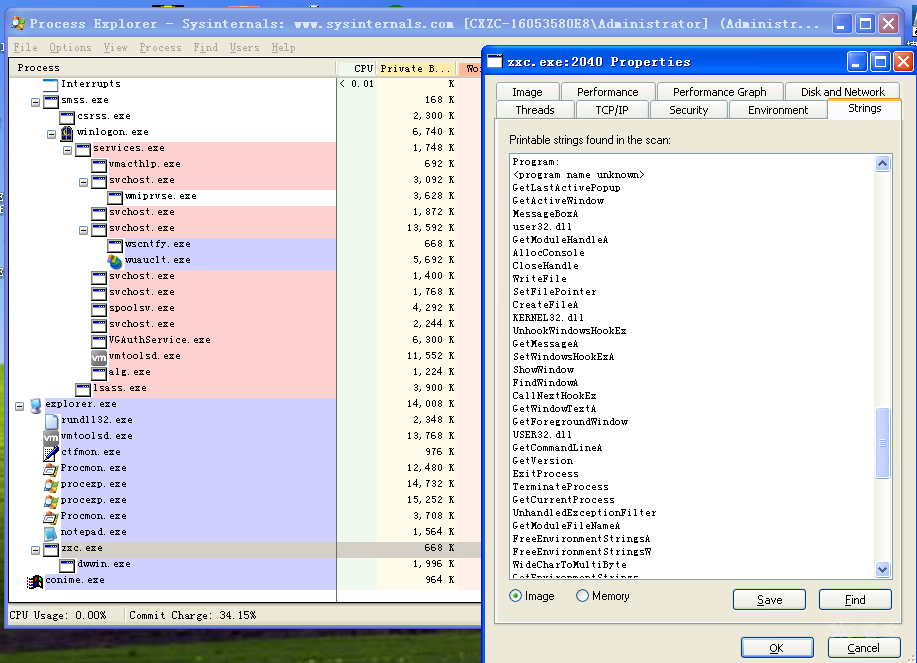This screenshot has height=663, width=917.
Task: Open the Users menu
Action: click(x=244, y=47)
